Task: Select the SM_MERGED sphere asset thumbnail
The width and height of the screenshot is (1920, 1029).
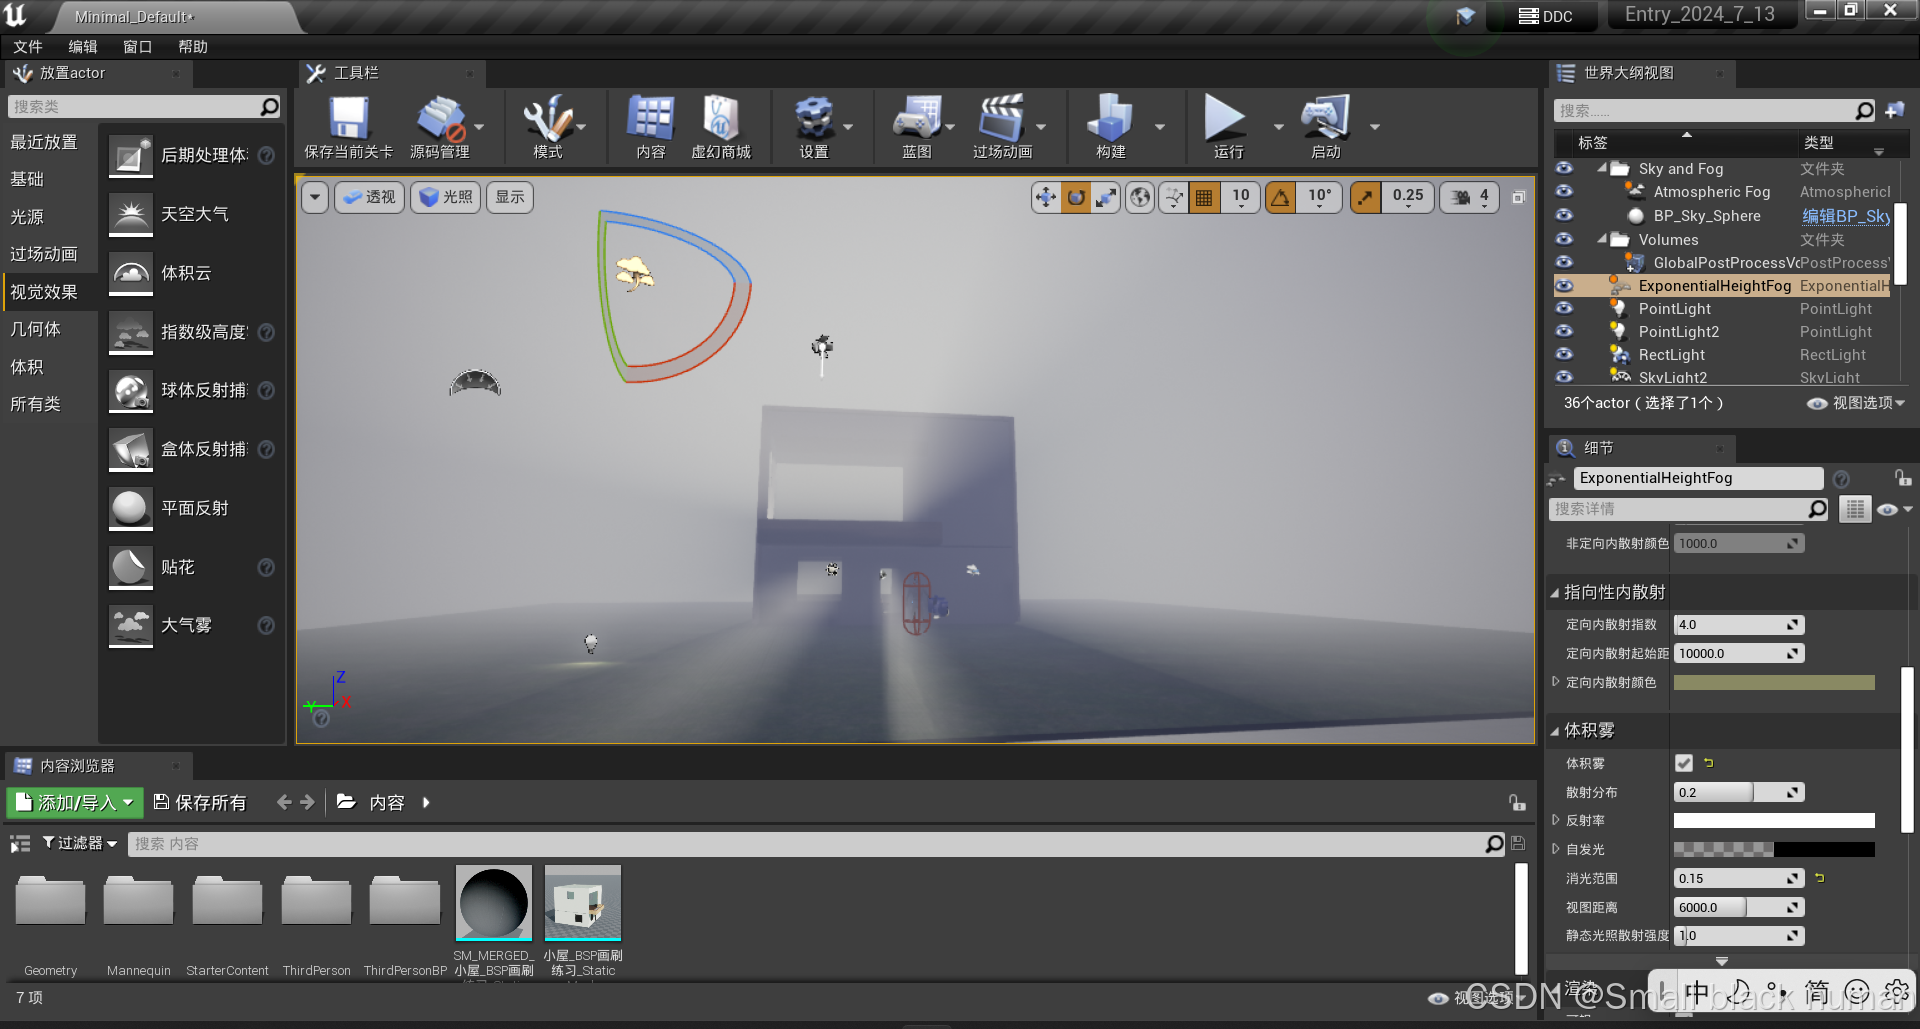Action: point(493,903)
